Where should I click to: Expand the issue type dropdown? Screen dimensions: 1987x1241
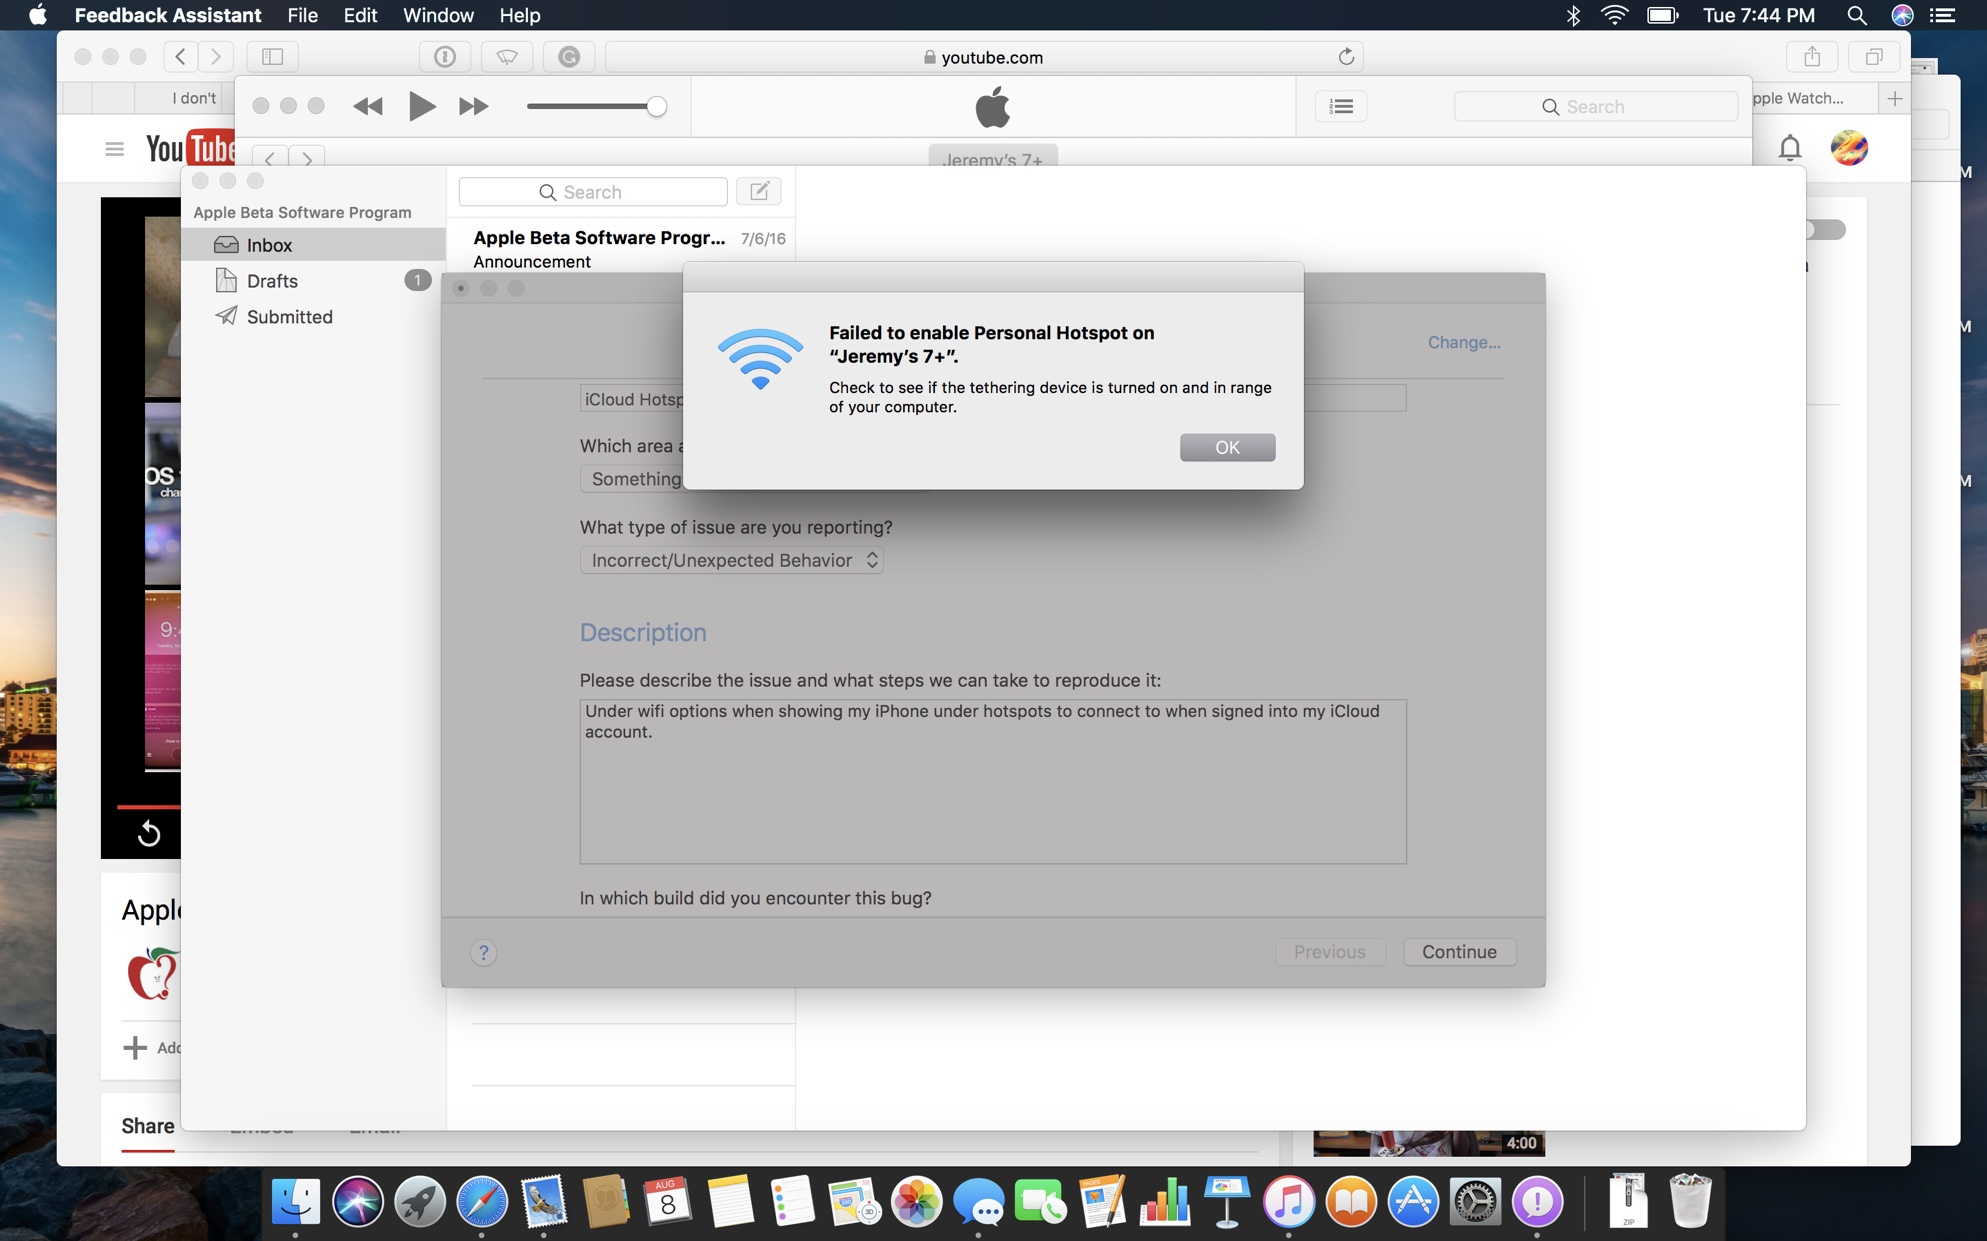[731, 560]
